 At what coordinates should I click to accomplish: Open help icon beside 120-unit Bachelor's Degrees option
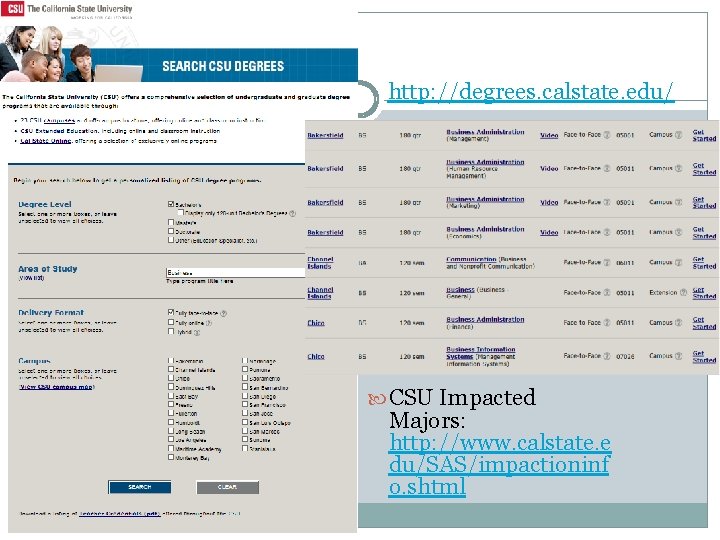[x=292, y=214]
